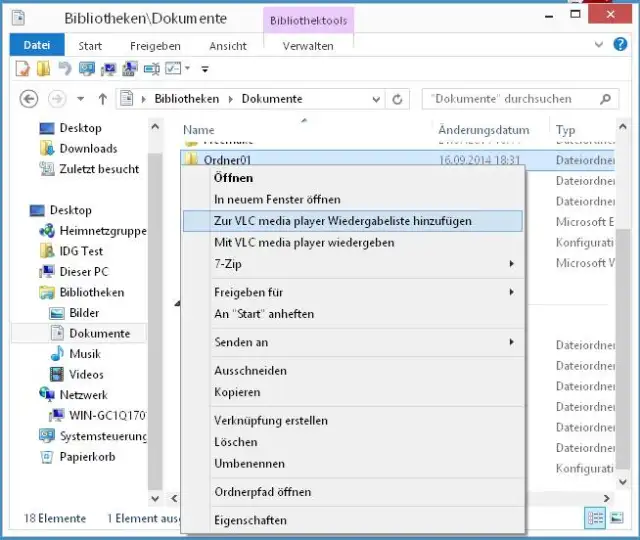The image size is (640, 540).
Task: Open the Help question mark icon
Action: pyautogui.click(x=622, y=45)
